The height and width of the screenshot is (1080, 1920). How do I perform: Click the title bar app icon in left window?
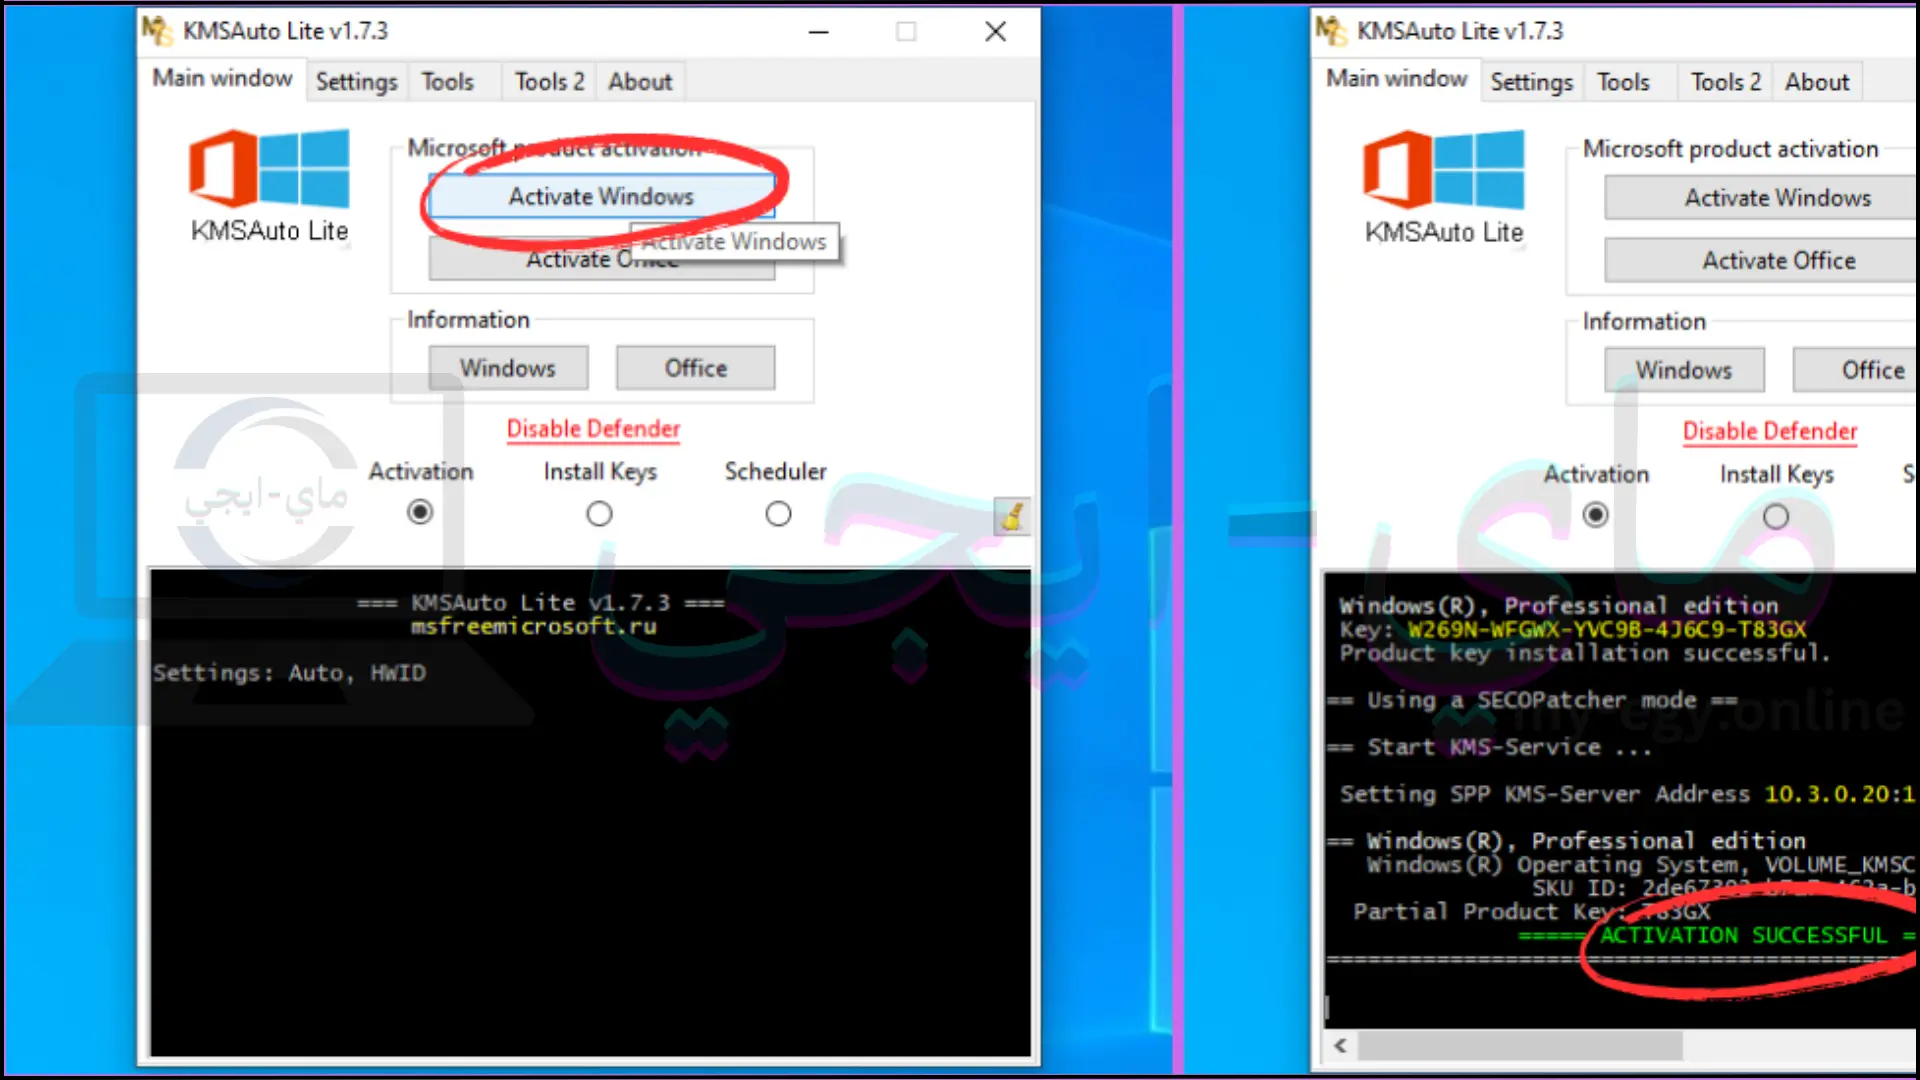click(x=157, y=31)
